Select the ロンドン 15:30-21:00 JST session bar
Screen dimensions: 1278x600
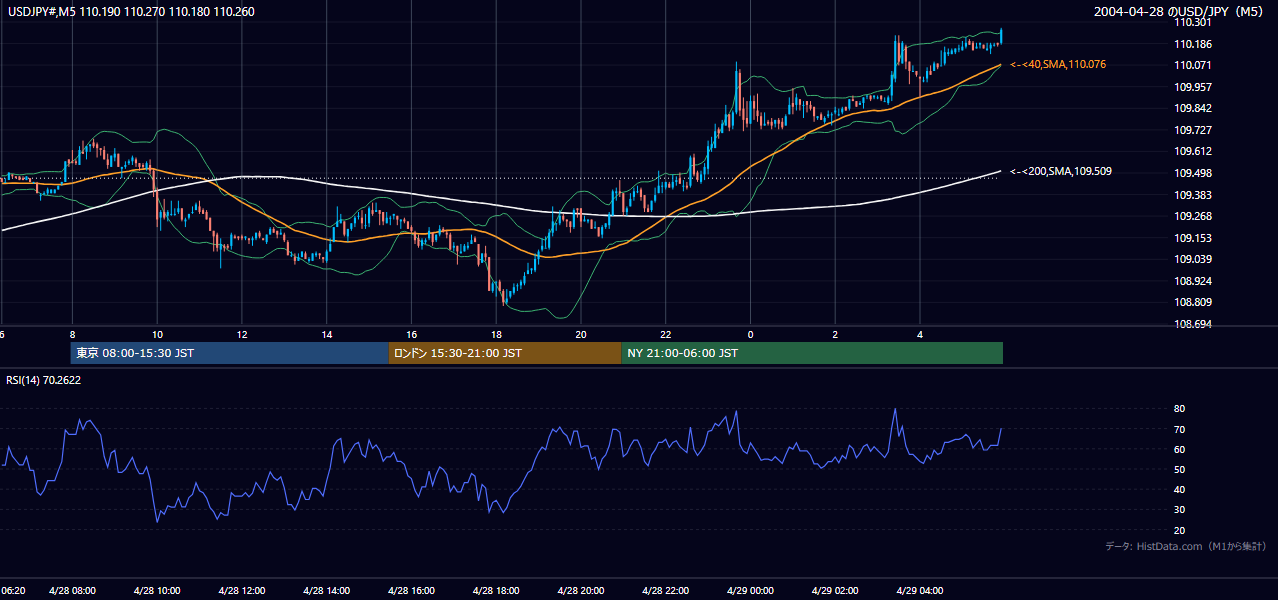click(x=505, y=353)
